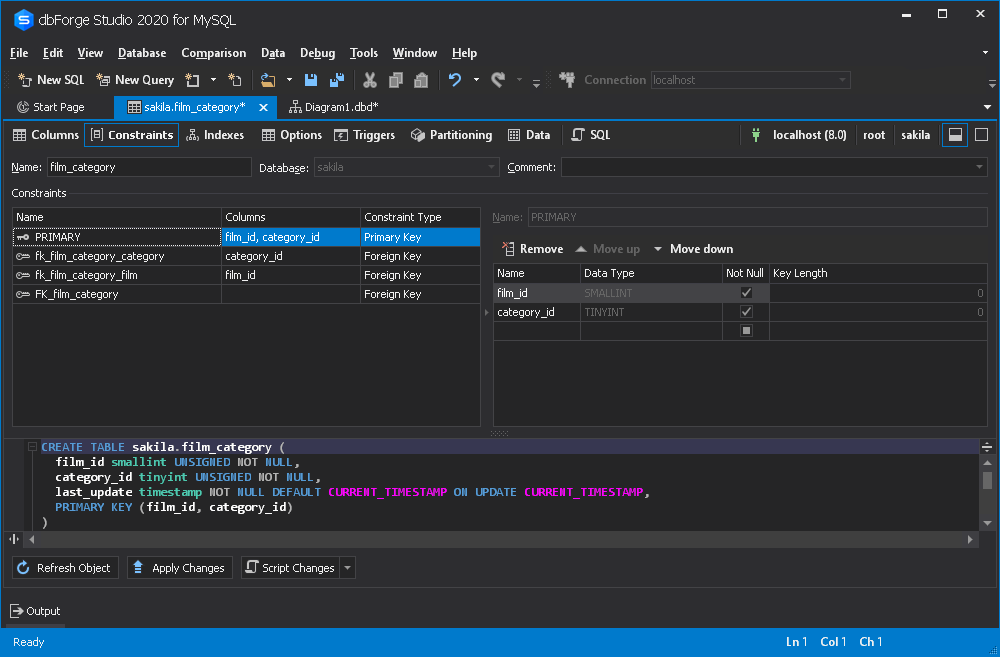Image resolution: width=1000 pixels, height=657 pixels.
Task: Click the SQL editor horizontal scrollbar
Action: point(500,539)
